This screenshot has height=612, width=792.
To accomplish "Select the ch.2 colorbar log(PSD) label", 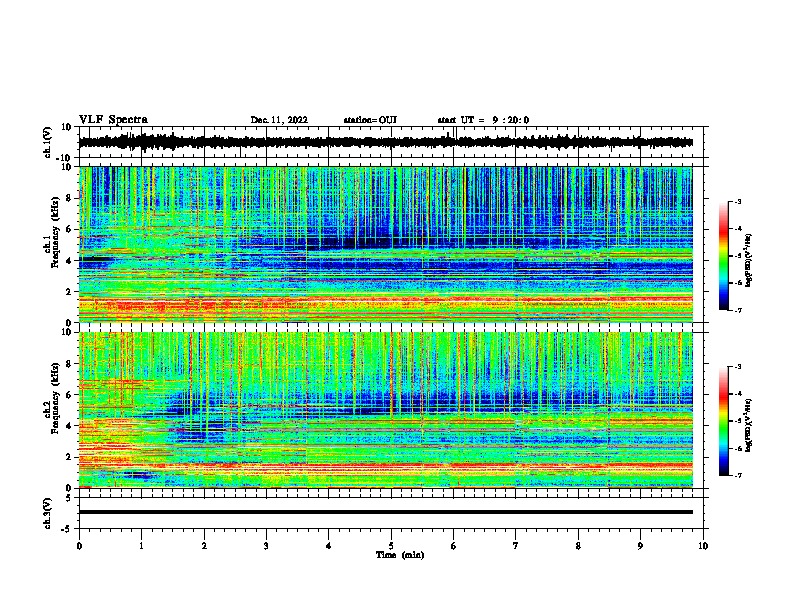I will 749,426.
